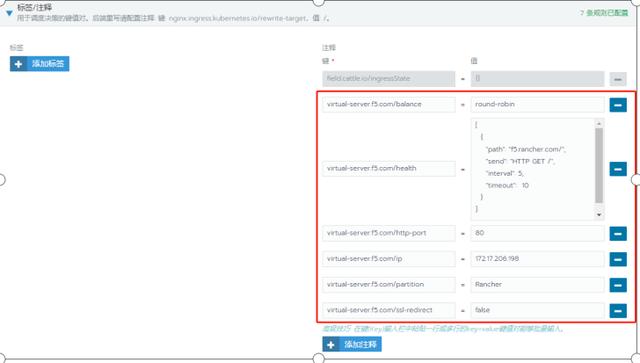640x363 pixels.
Task: Remove the virtual-server.f5.com/ip annotation
Action: click(x=618, y=259)
